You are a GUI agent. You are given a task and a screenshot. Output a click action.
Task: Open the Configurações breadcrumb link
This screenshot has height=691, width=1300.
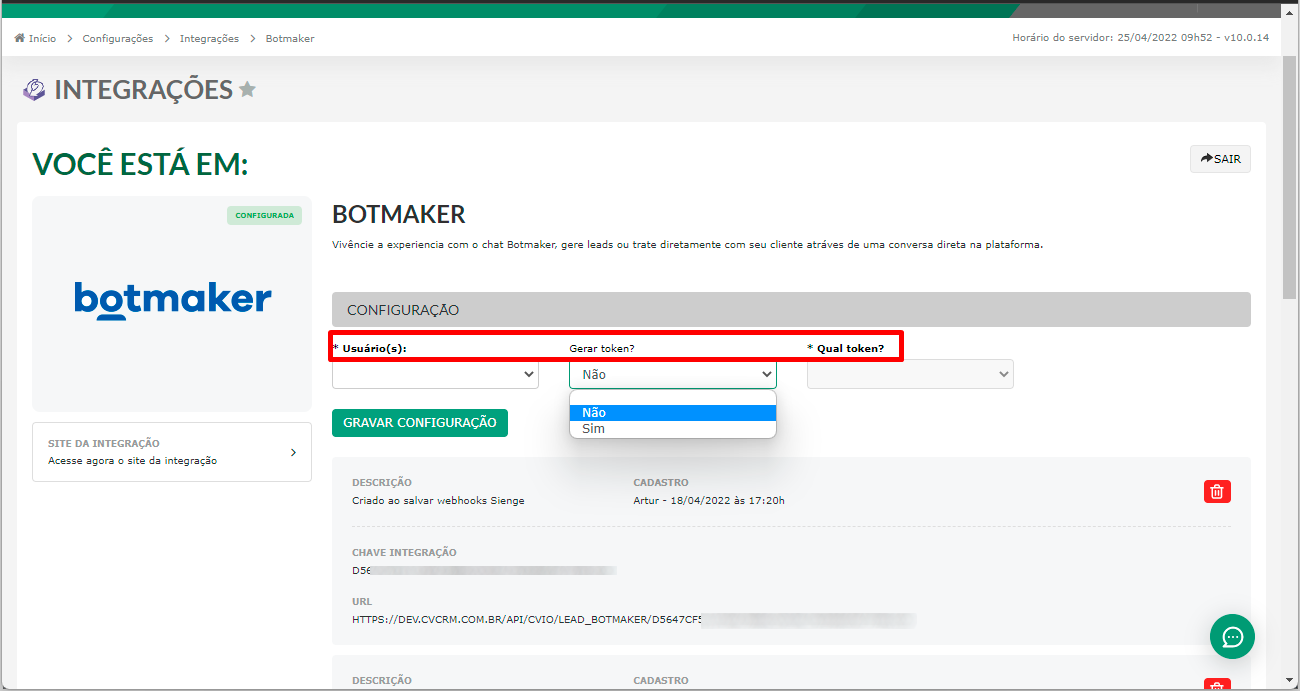(118, 38)
